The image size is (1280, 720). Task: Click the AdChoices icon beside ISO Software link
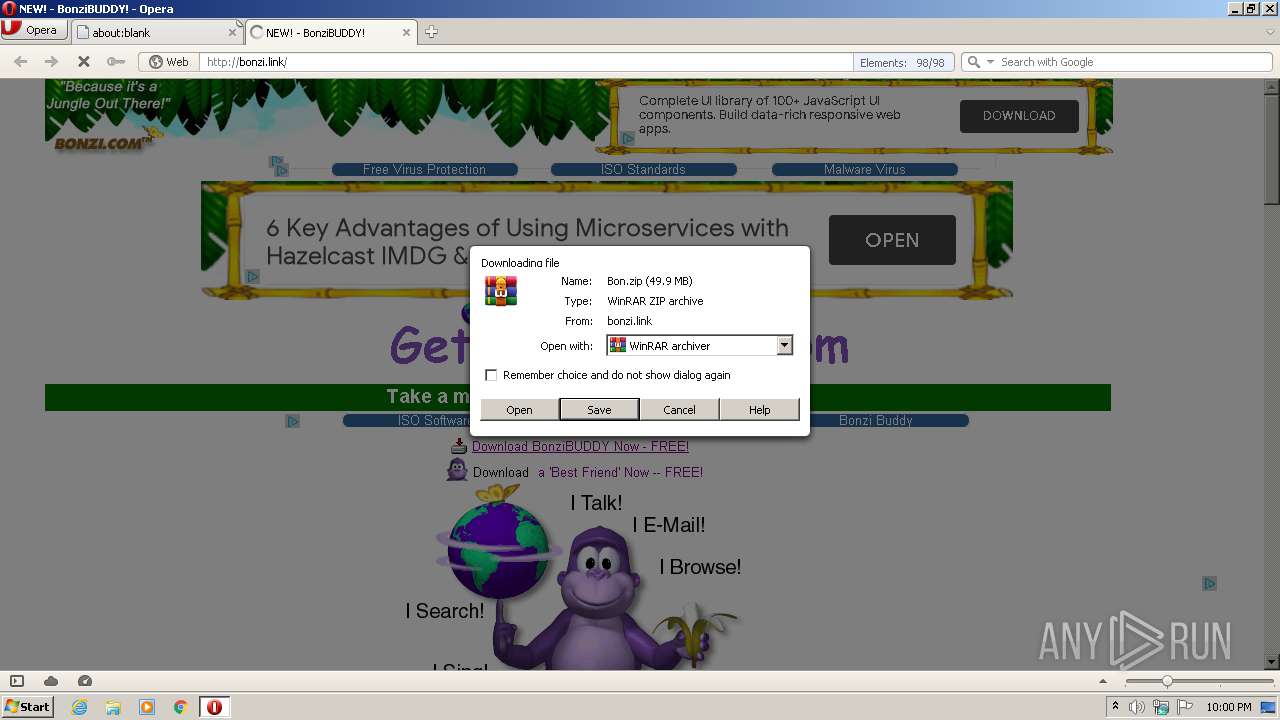coord(293,421)
